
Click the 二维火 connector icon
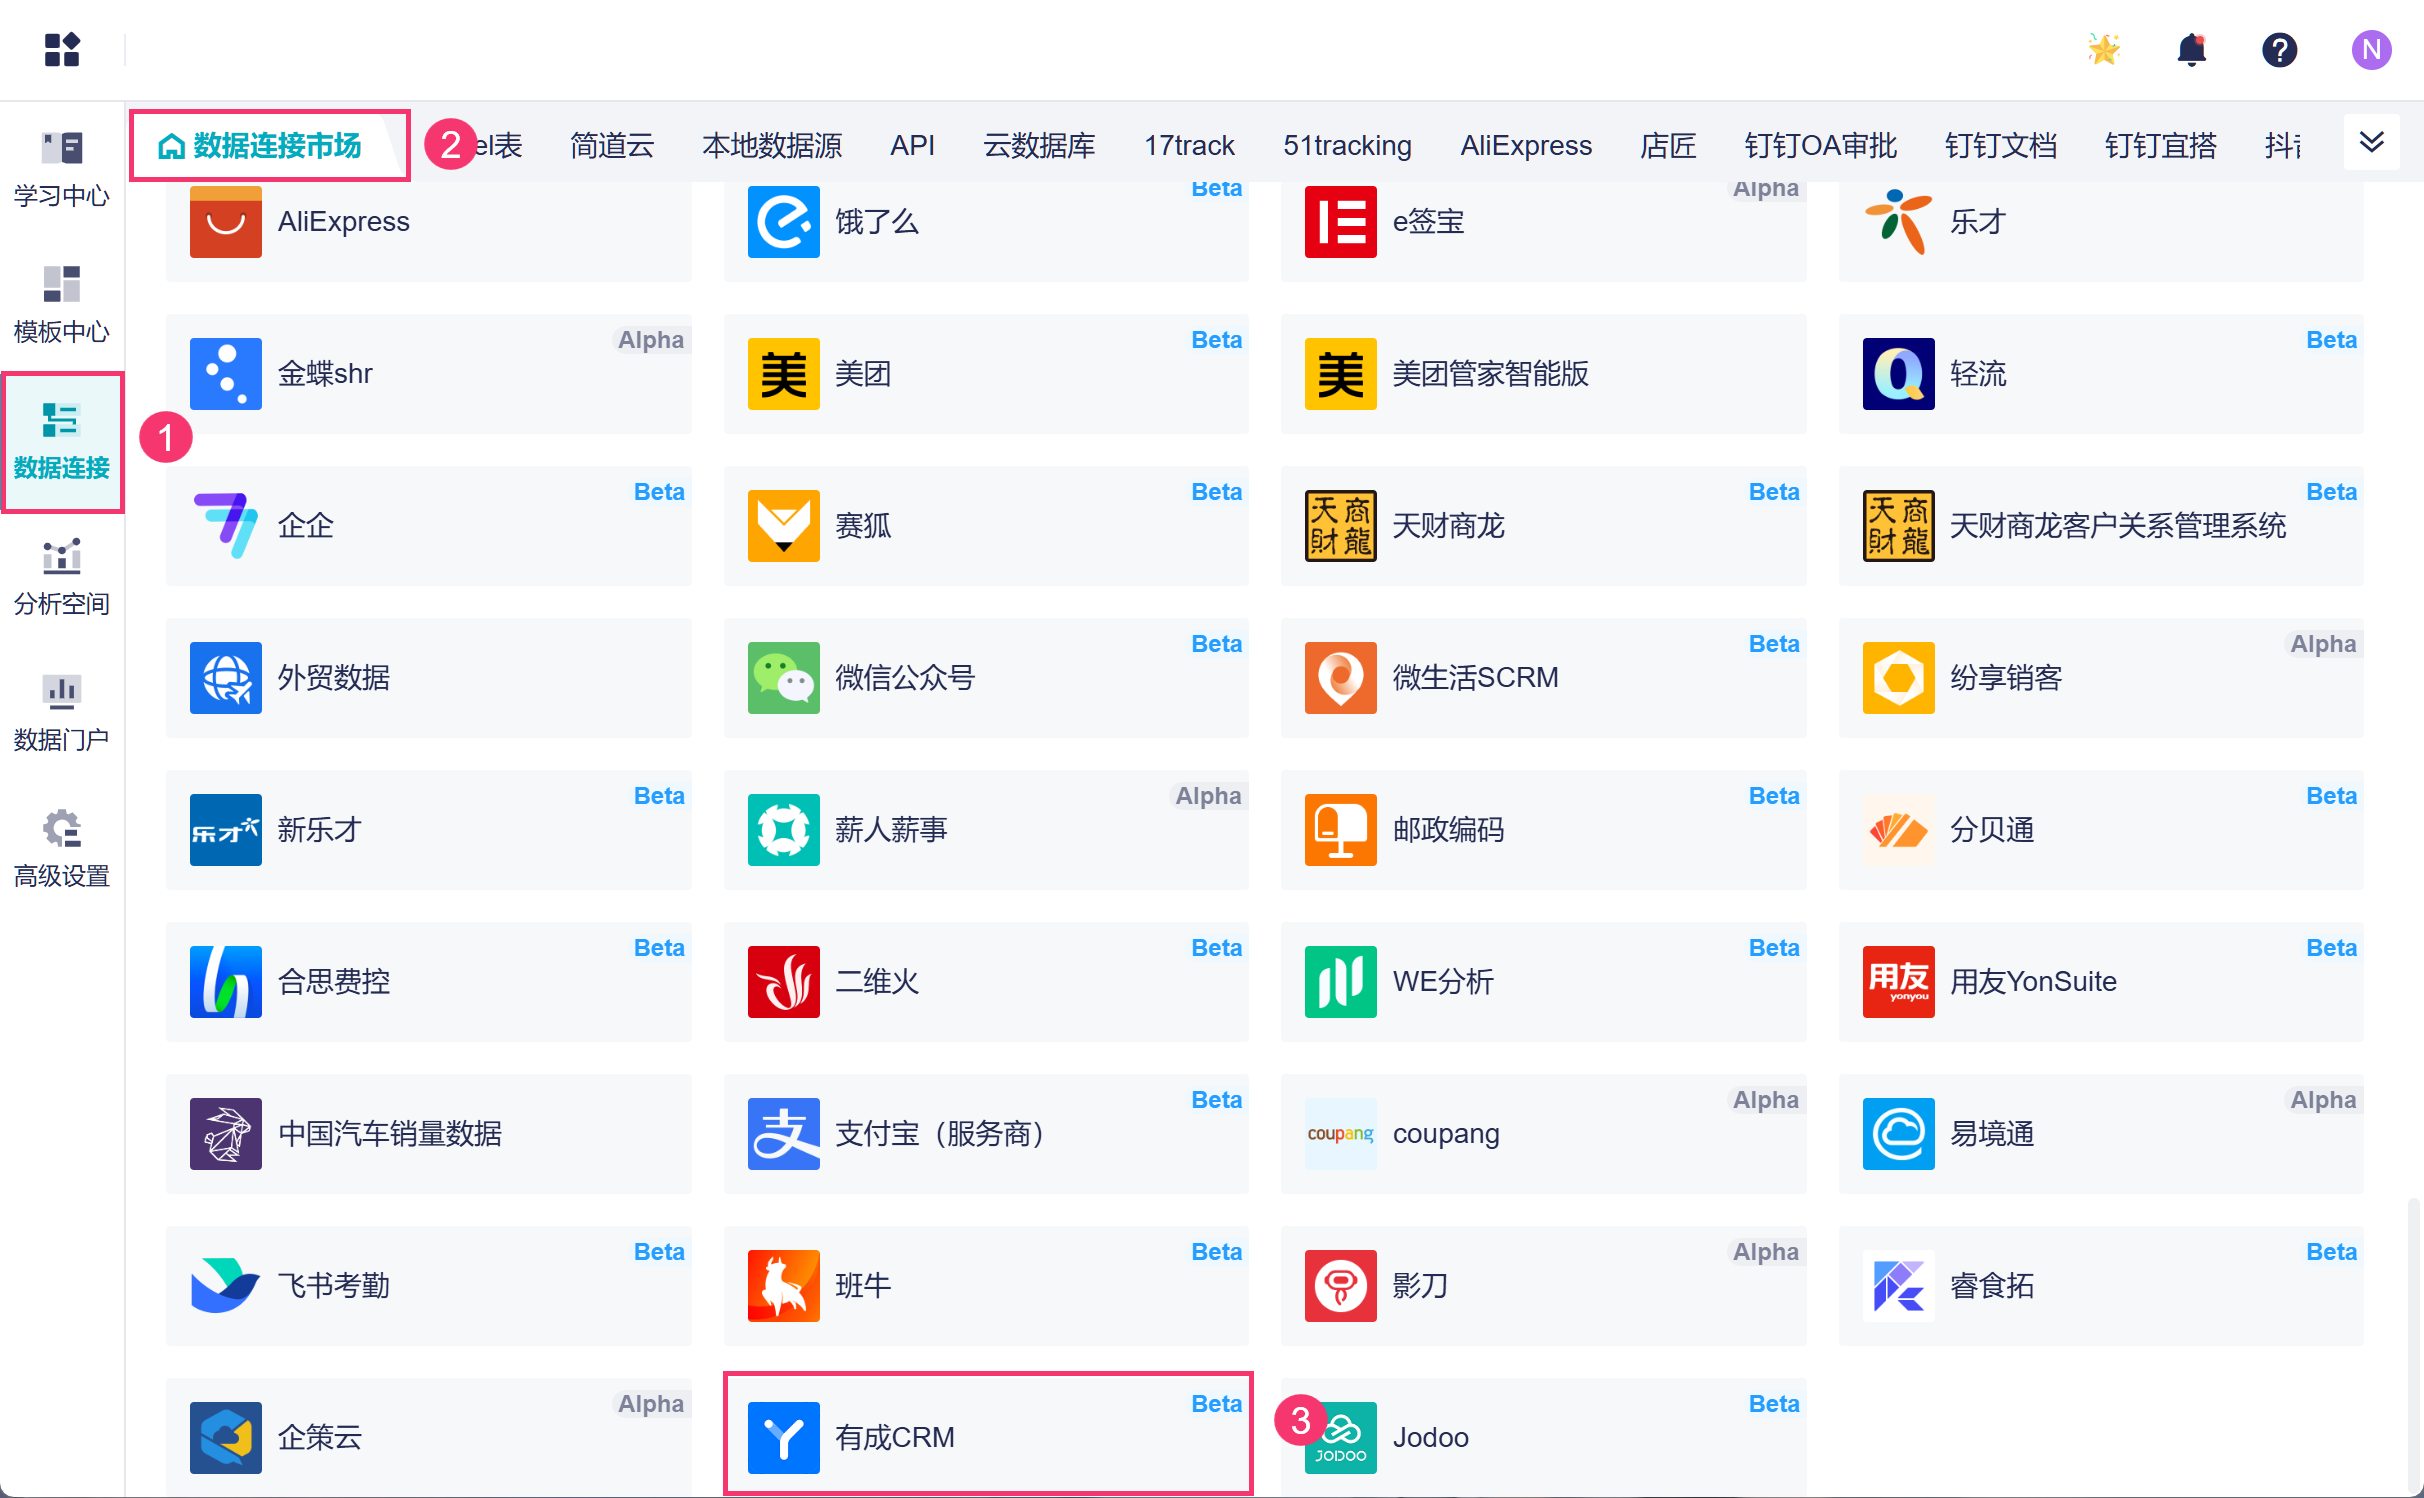pos(784,981)
